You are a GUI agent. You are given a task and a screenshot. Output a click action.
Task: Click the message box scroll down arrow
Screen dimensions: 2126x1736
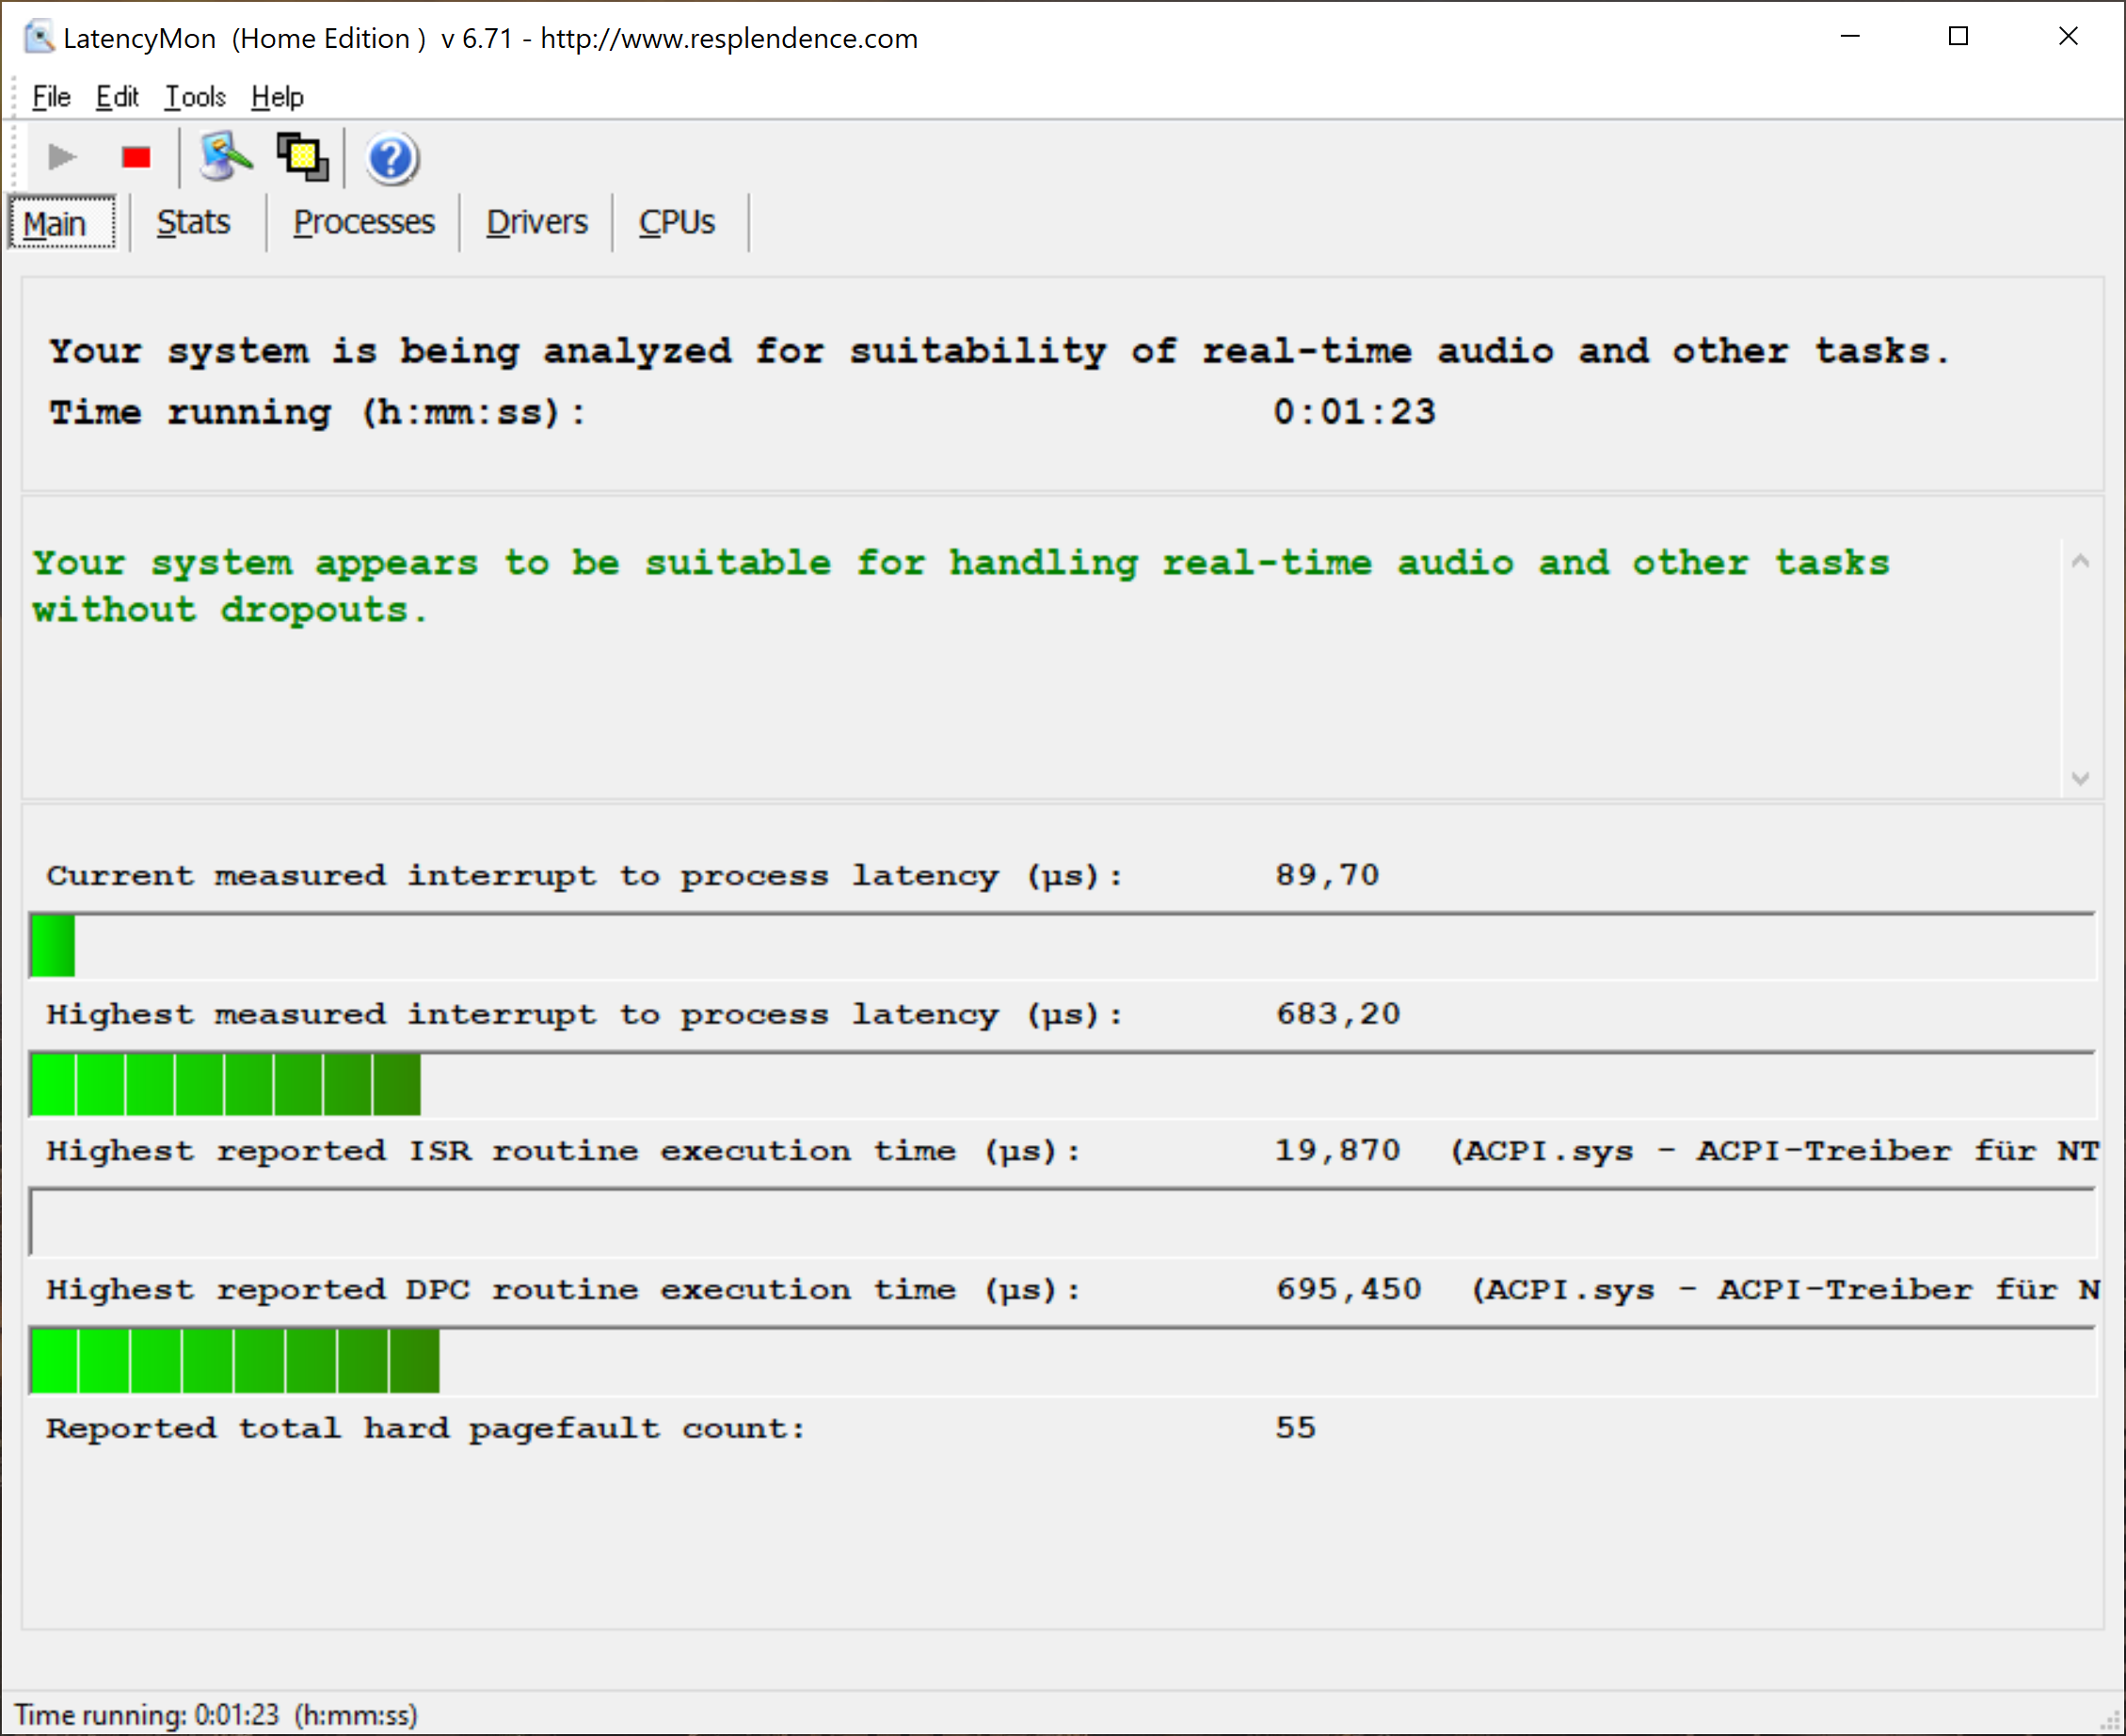click(2080, 778)
